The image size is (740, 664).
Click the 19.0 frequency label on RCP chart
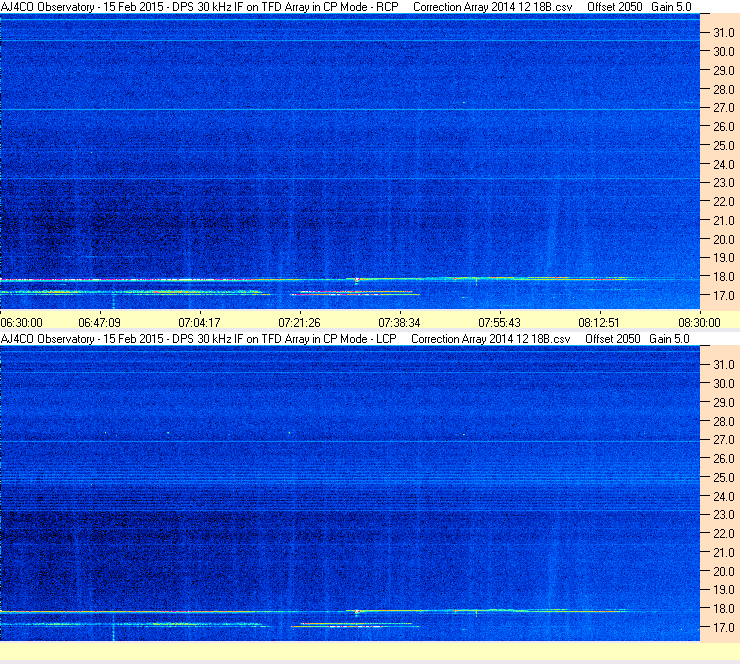(x=724, y=258)
